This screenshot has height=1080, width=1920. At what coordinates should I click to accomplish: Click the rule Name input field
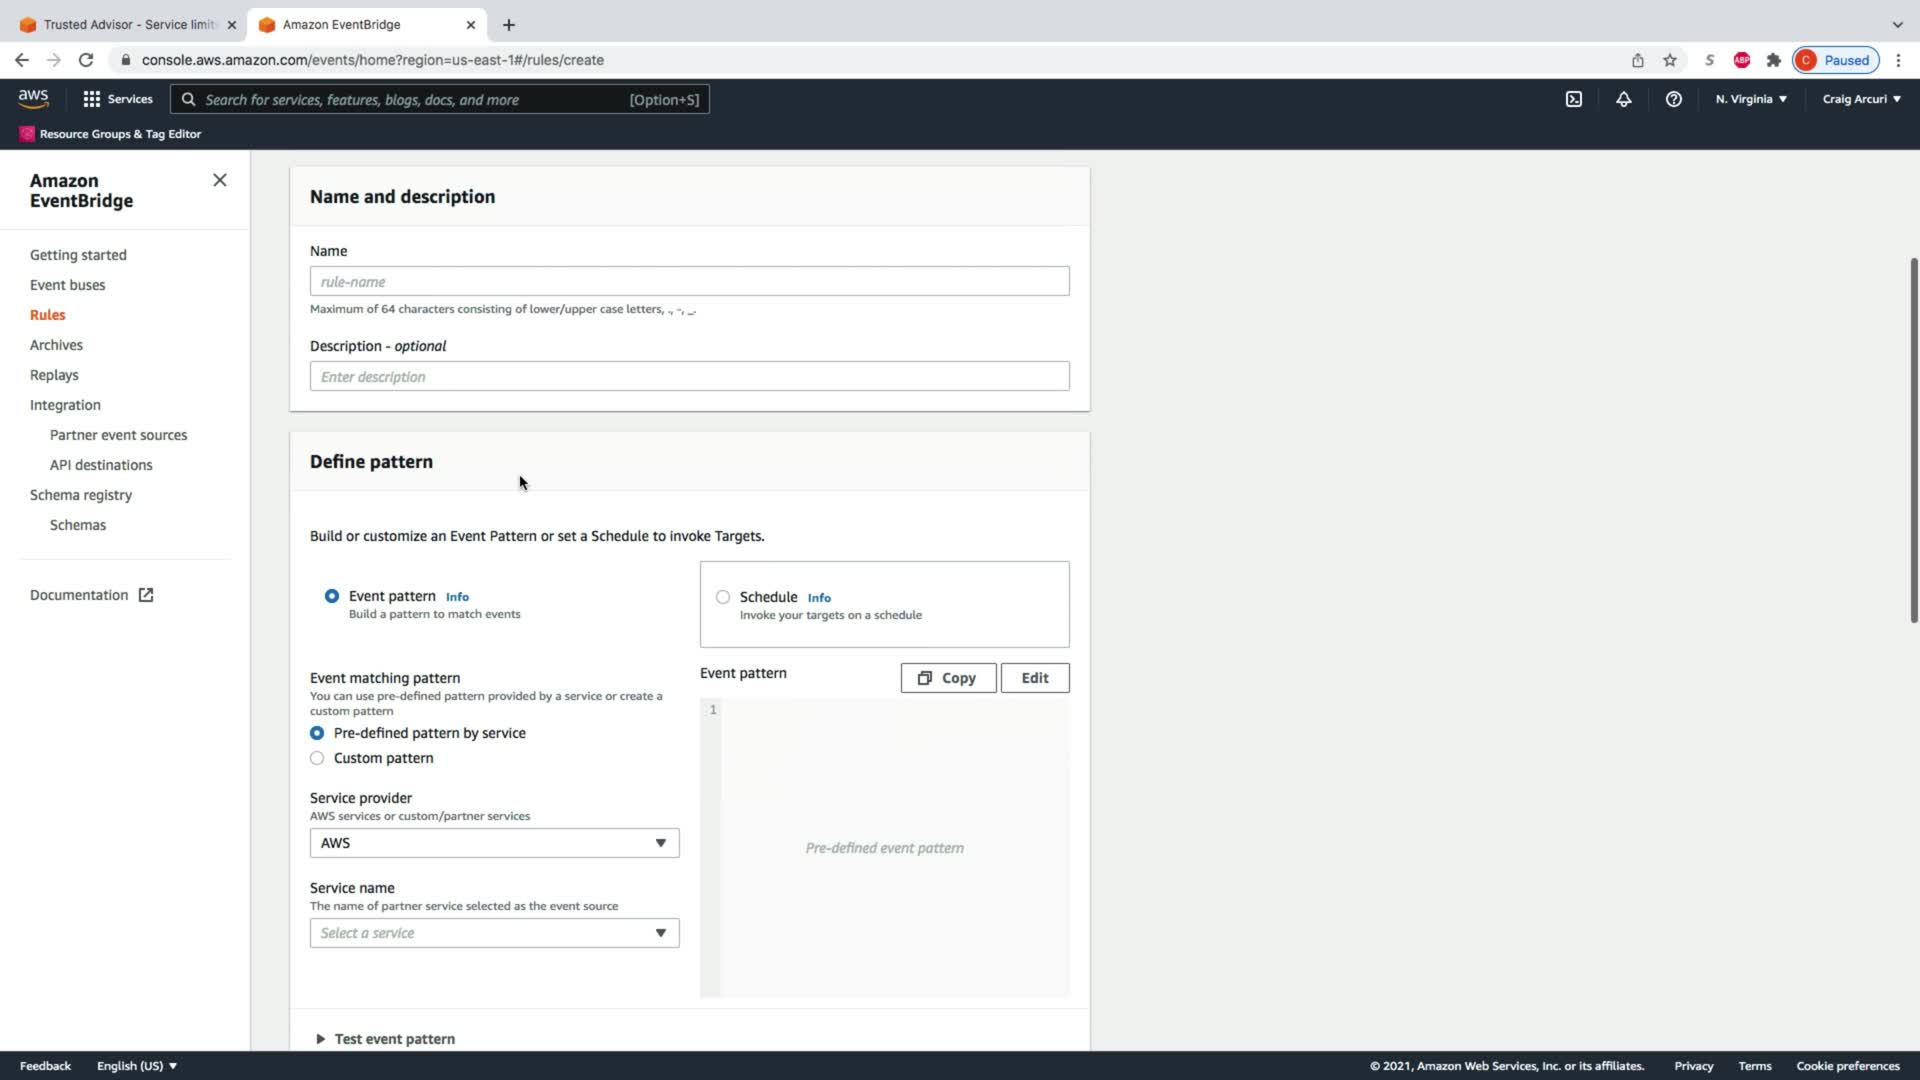[x=689, y=281]
